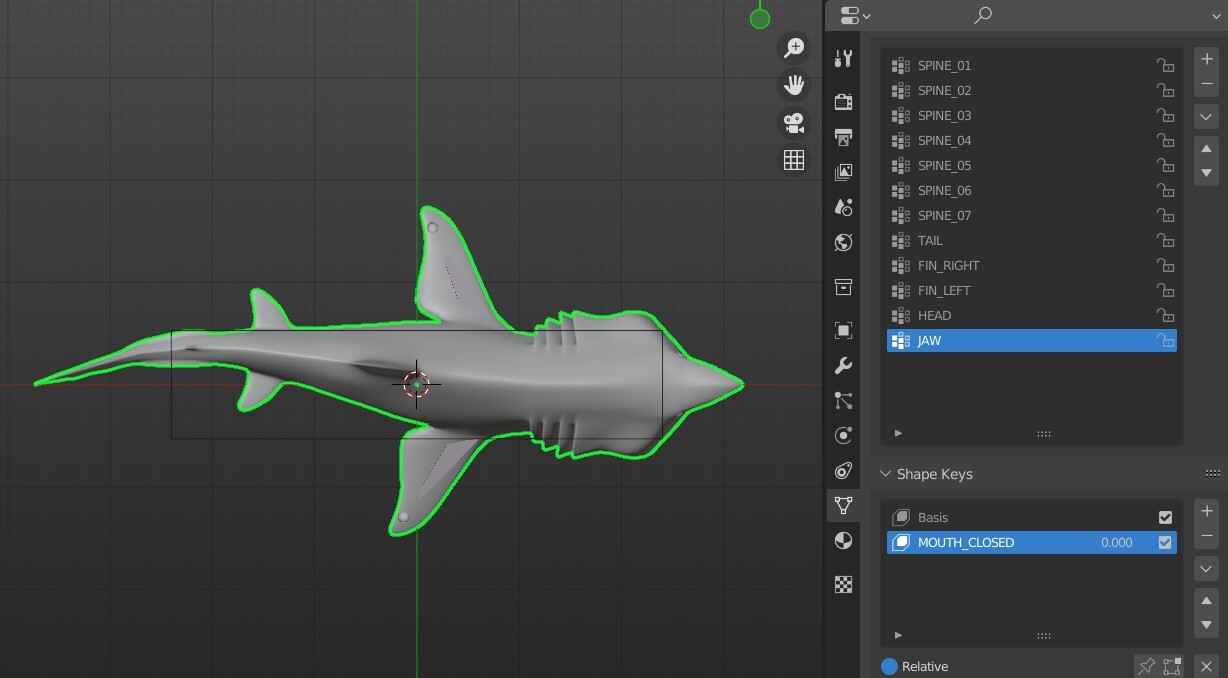Open the shape key specials dropdown
Image resolution: width=1228 pixels, height=678 pixels.
1205,568
